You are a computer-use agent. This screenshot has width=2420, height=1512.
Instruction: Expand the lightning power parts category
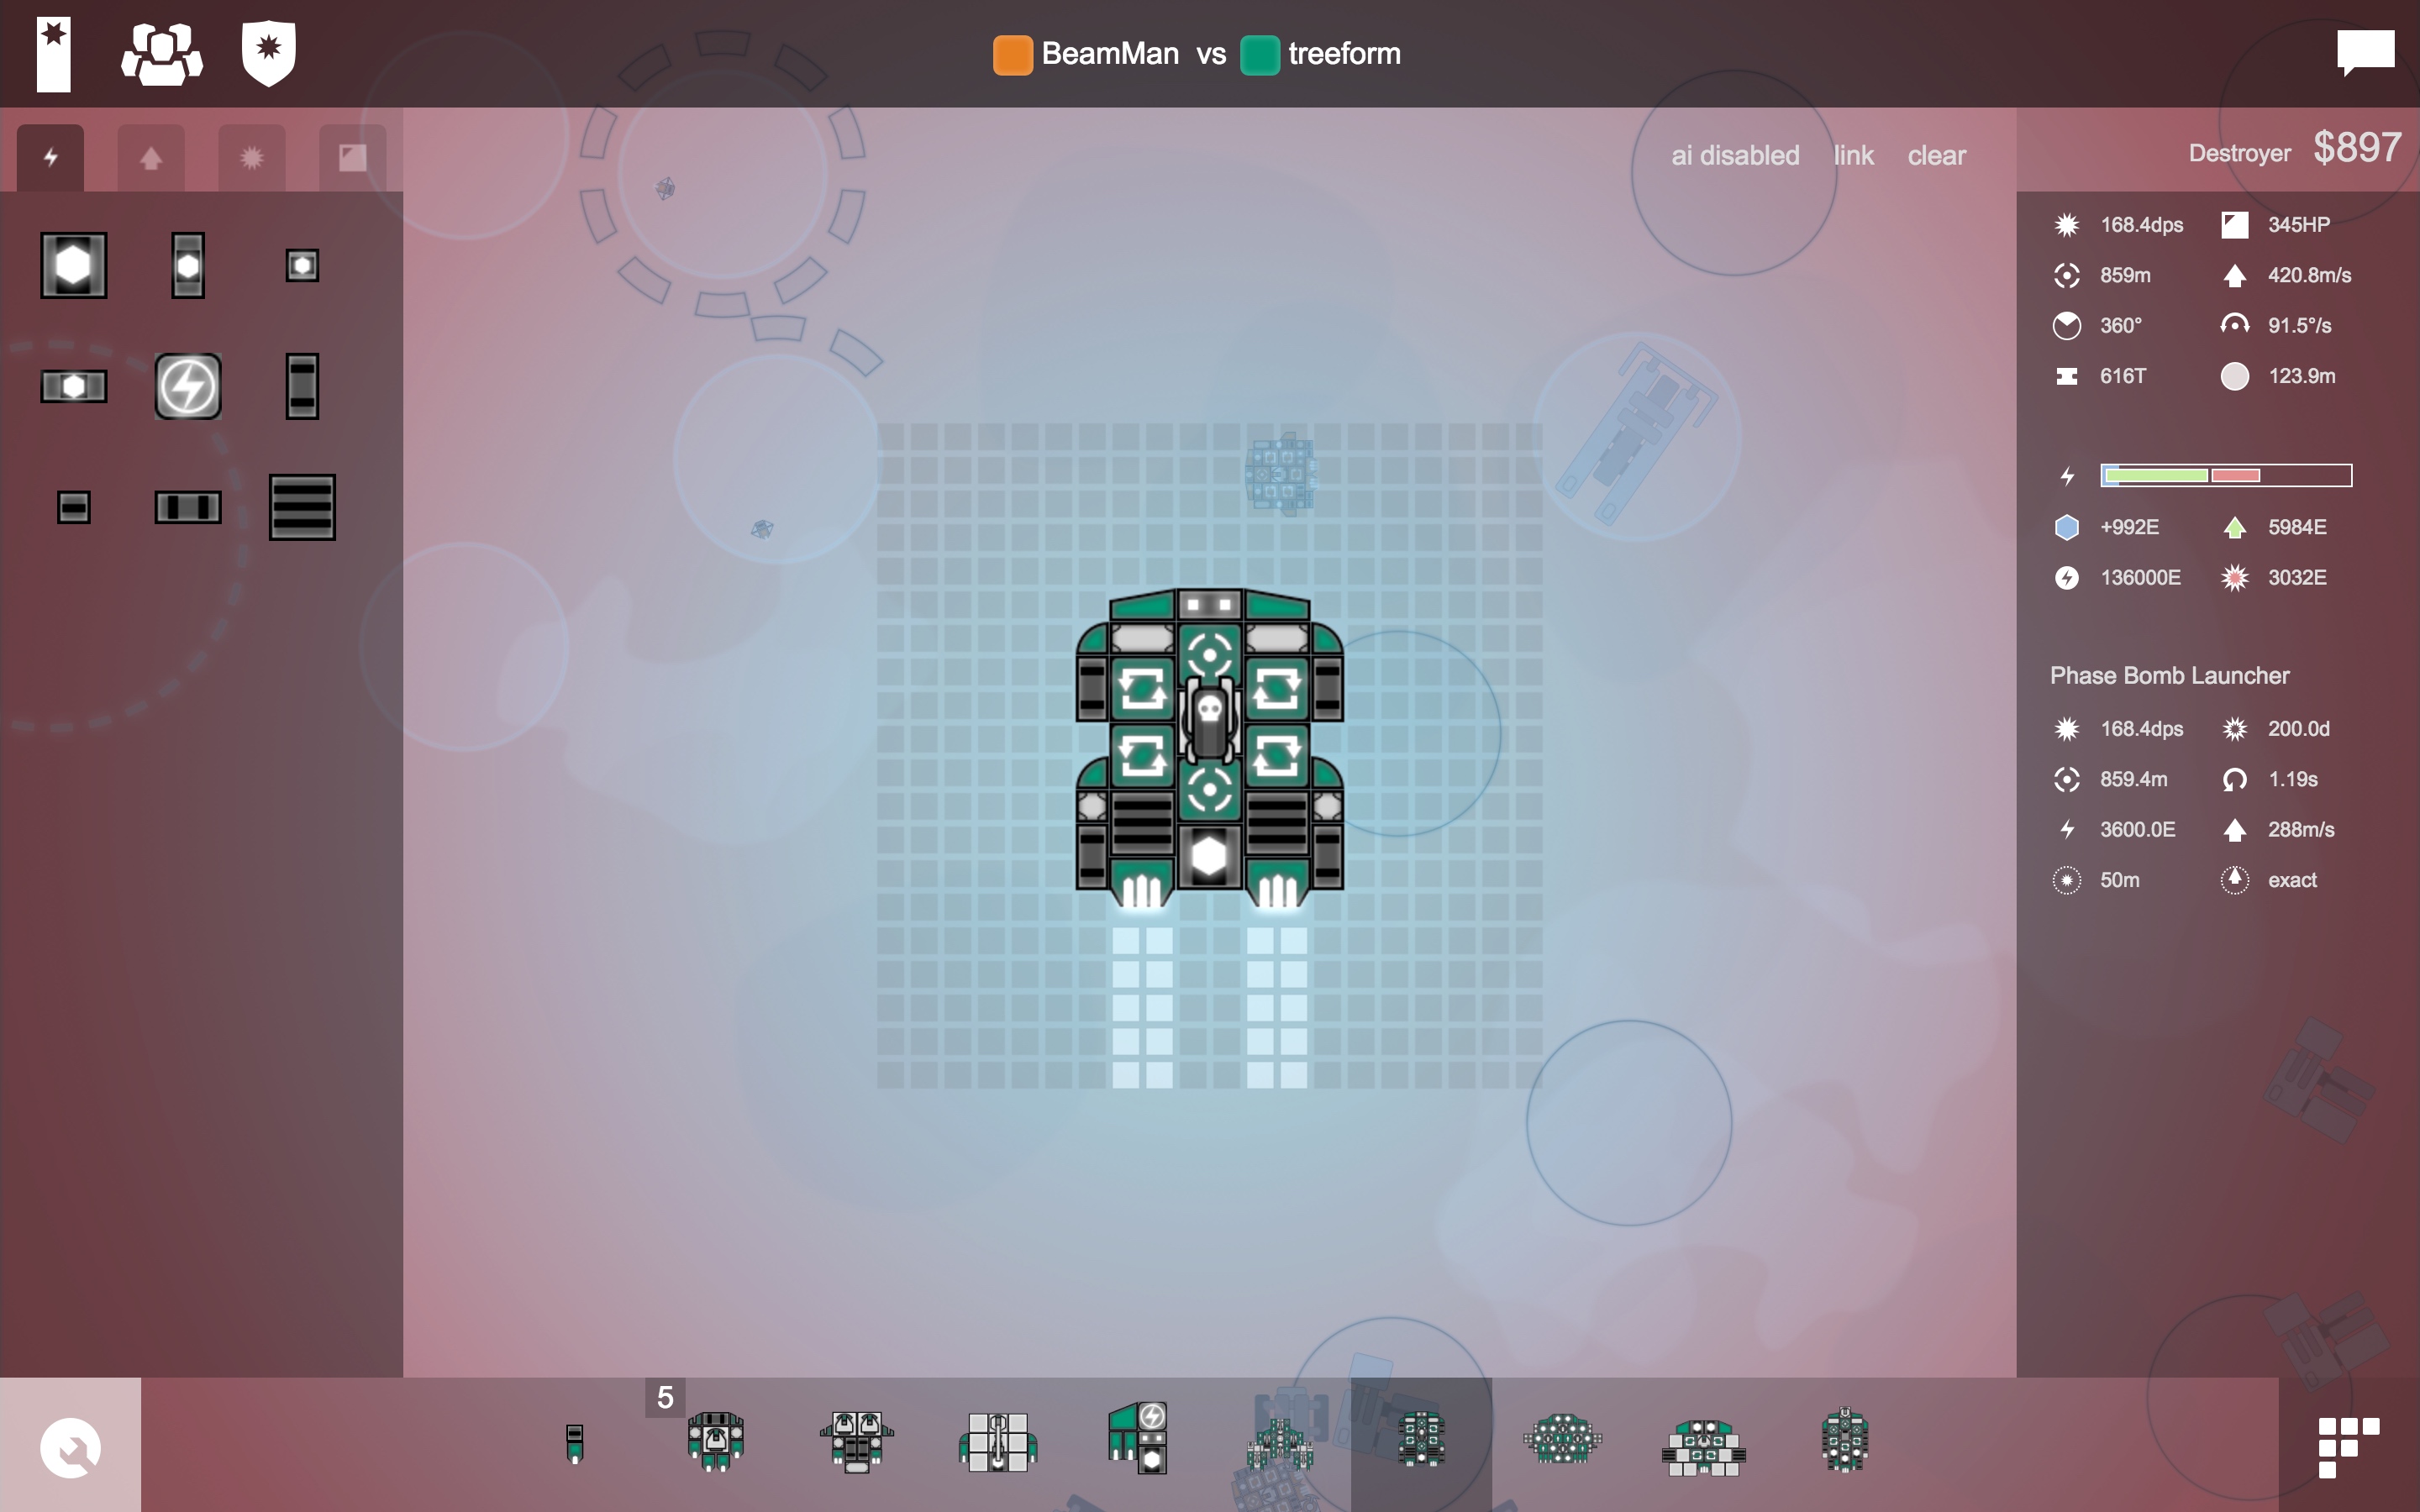(x=50, y=156)
